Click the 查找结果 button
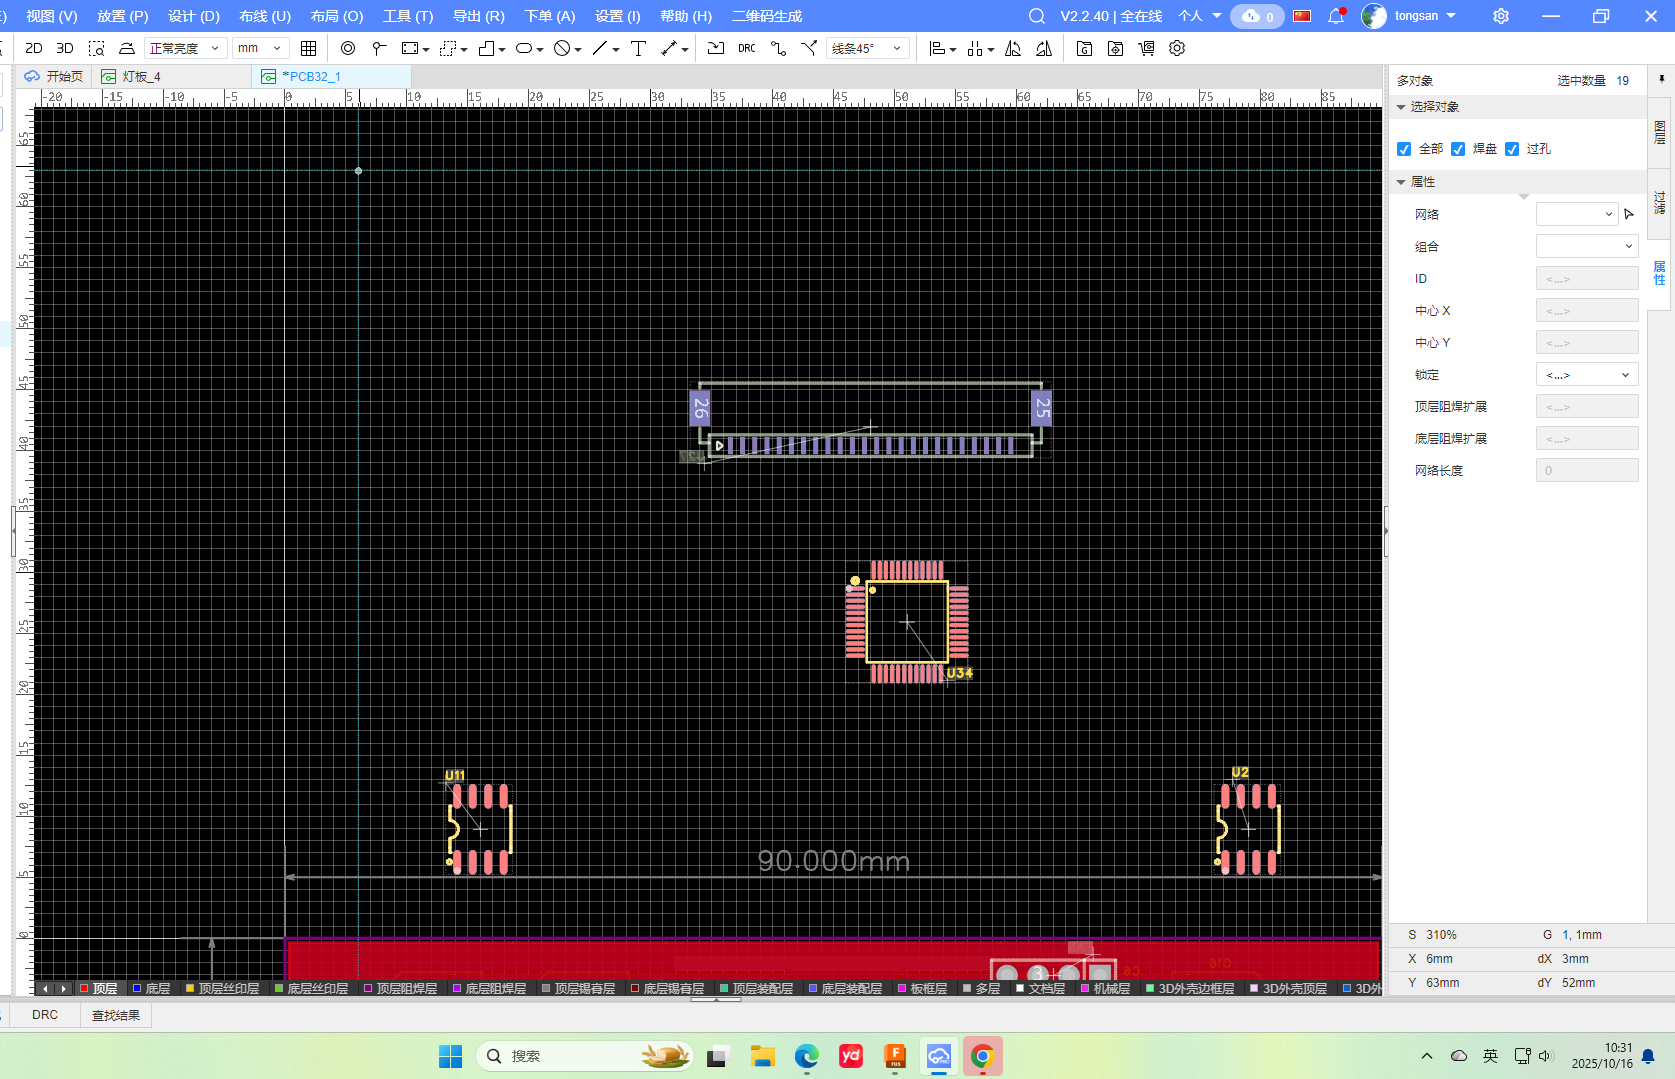This screenshot has width=1675, height=1079. [x=116, y=1015]
